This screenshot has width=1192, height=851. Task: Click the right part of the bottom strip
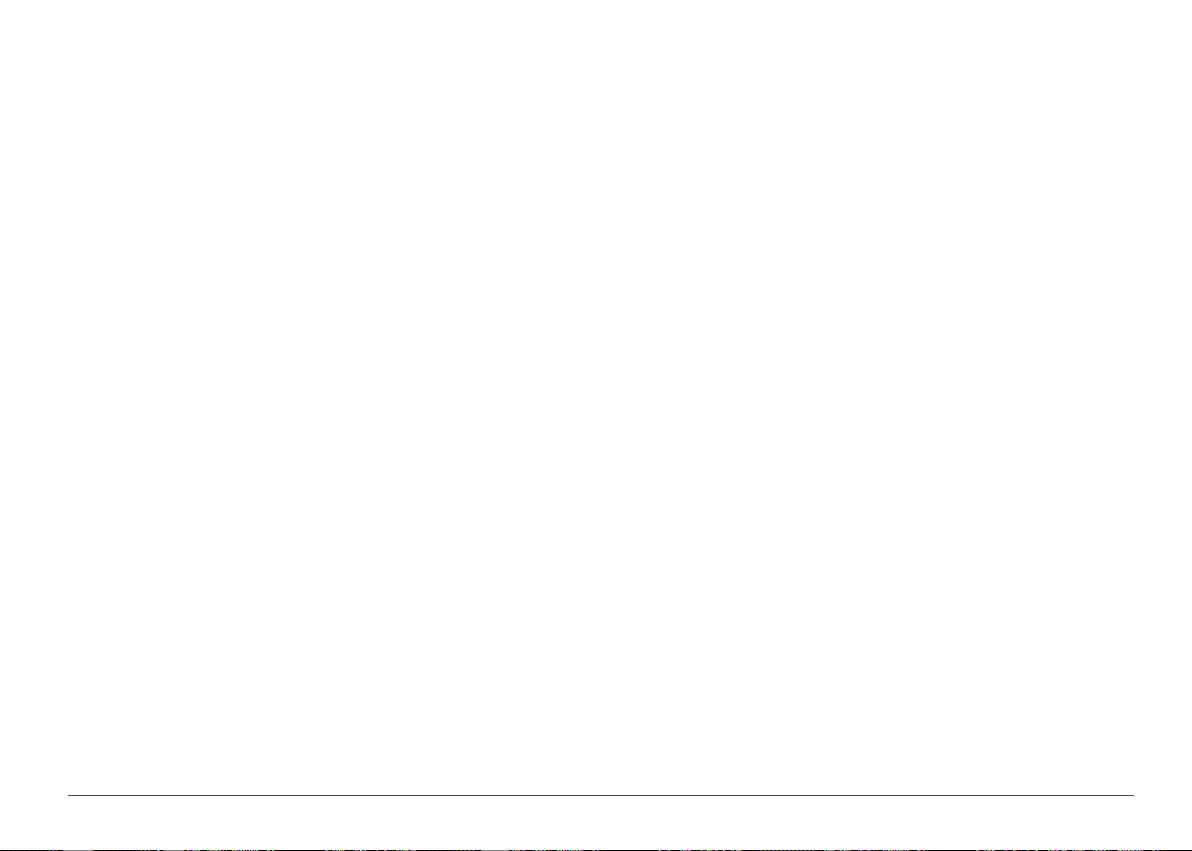pyautogui.click(x=1040, y=849)
